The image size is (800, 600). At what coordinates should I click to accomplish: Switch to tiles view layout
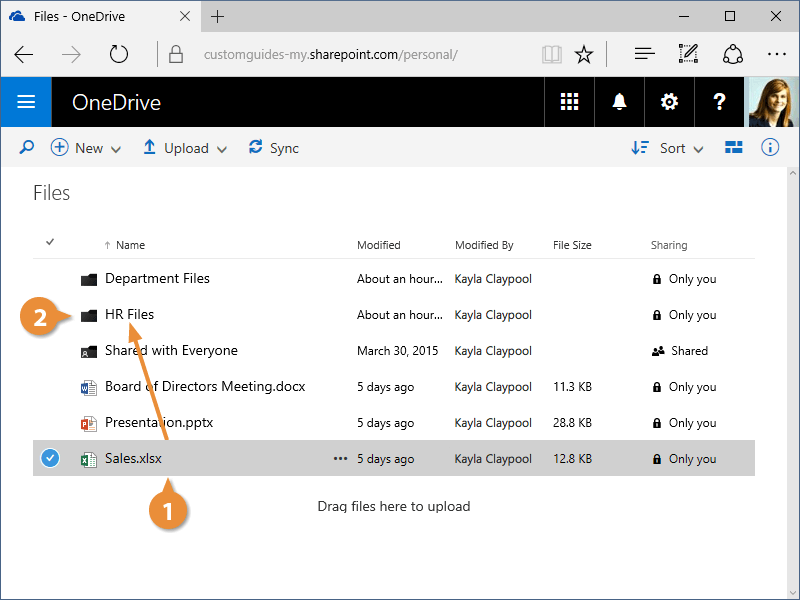(734, 148)
